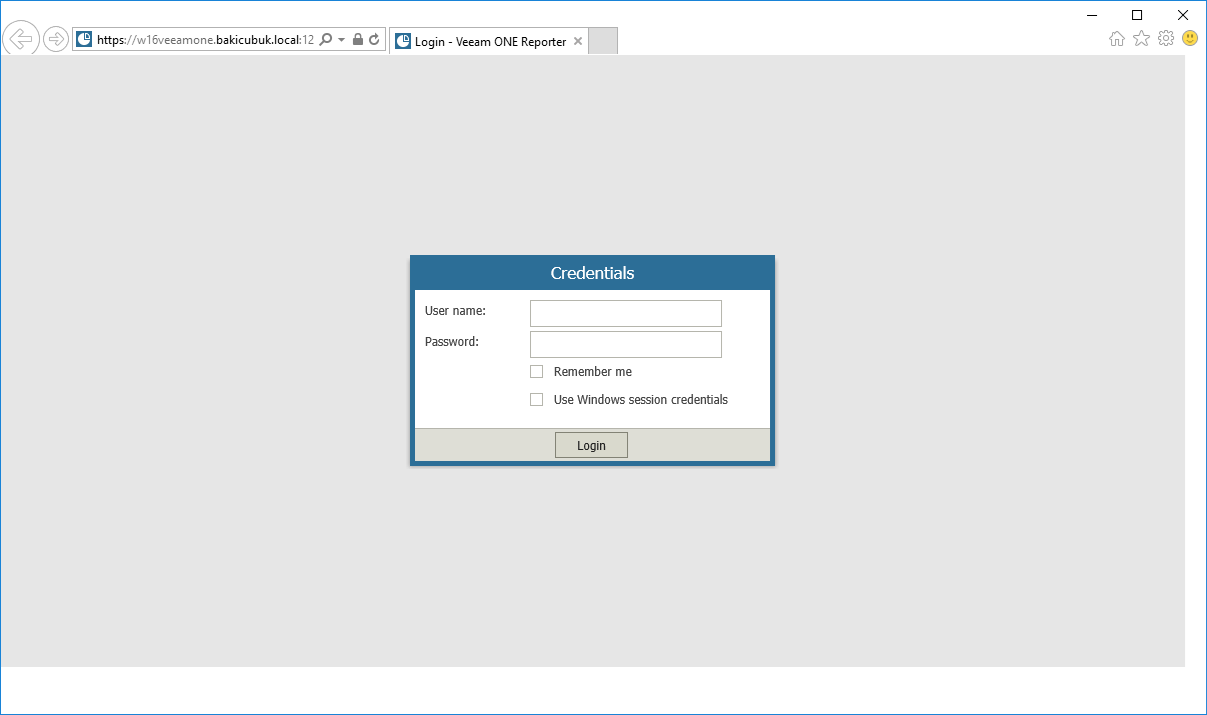Click the search magnifier in address bar
Viewport: 1207px width, 715px height.
pos(326,40)
